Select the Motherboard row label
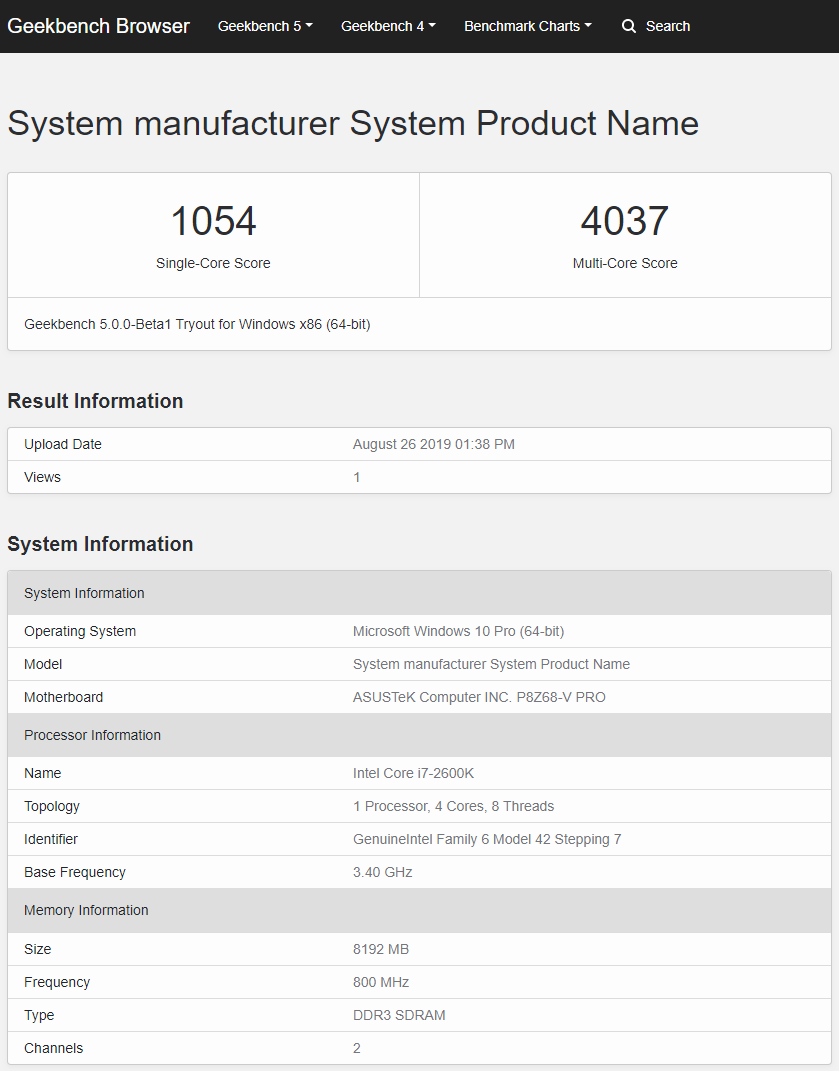The image size is (839, 1071). pos(64,697)
